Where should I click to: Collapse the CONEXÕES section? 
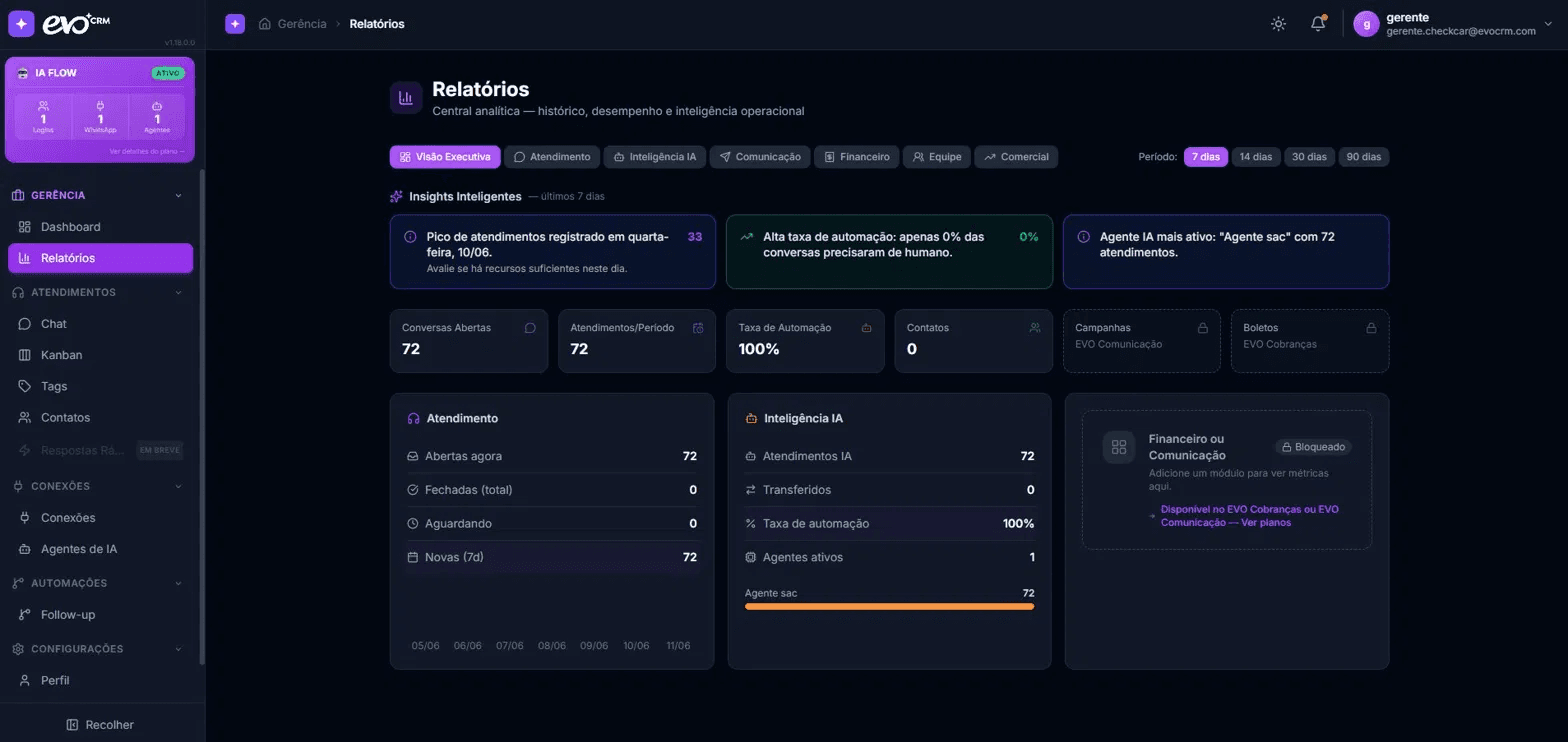point(179,487)
